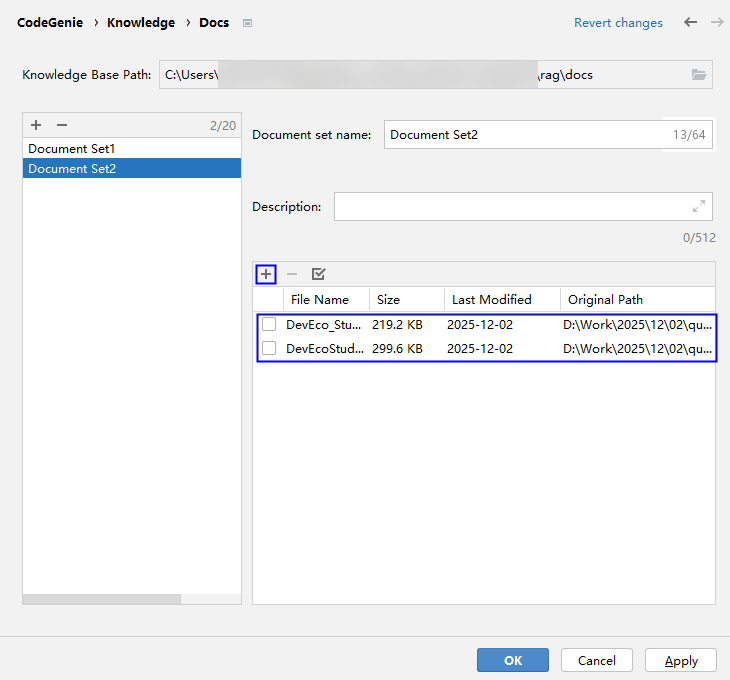Click the select all files icon

(319, 274)
